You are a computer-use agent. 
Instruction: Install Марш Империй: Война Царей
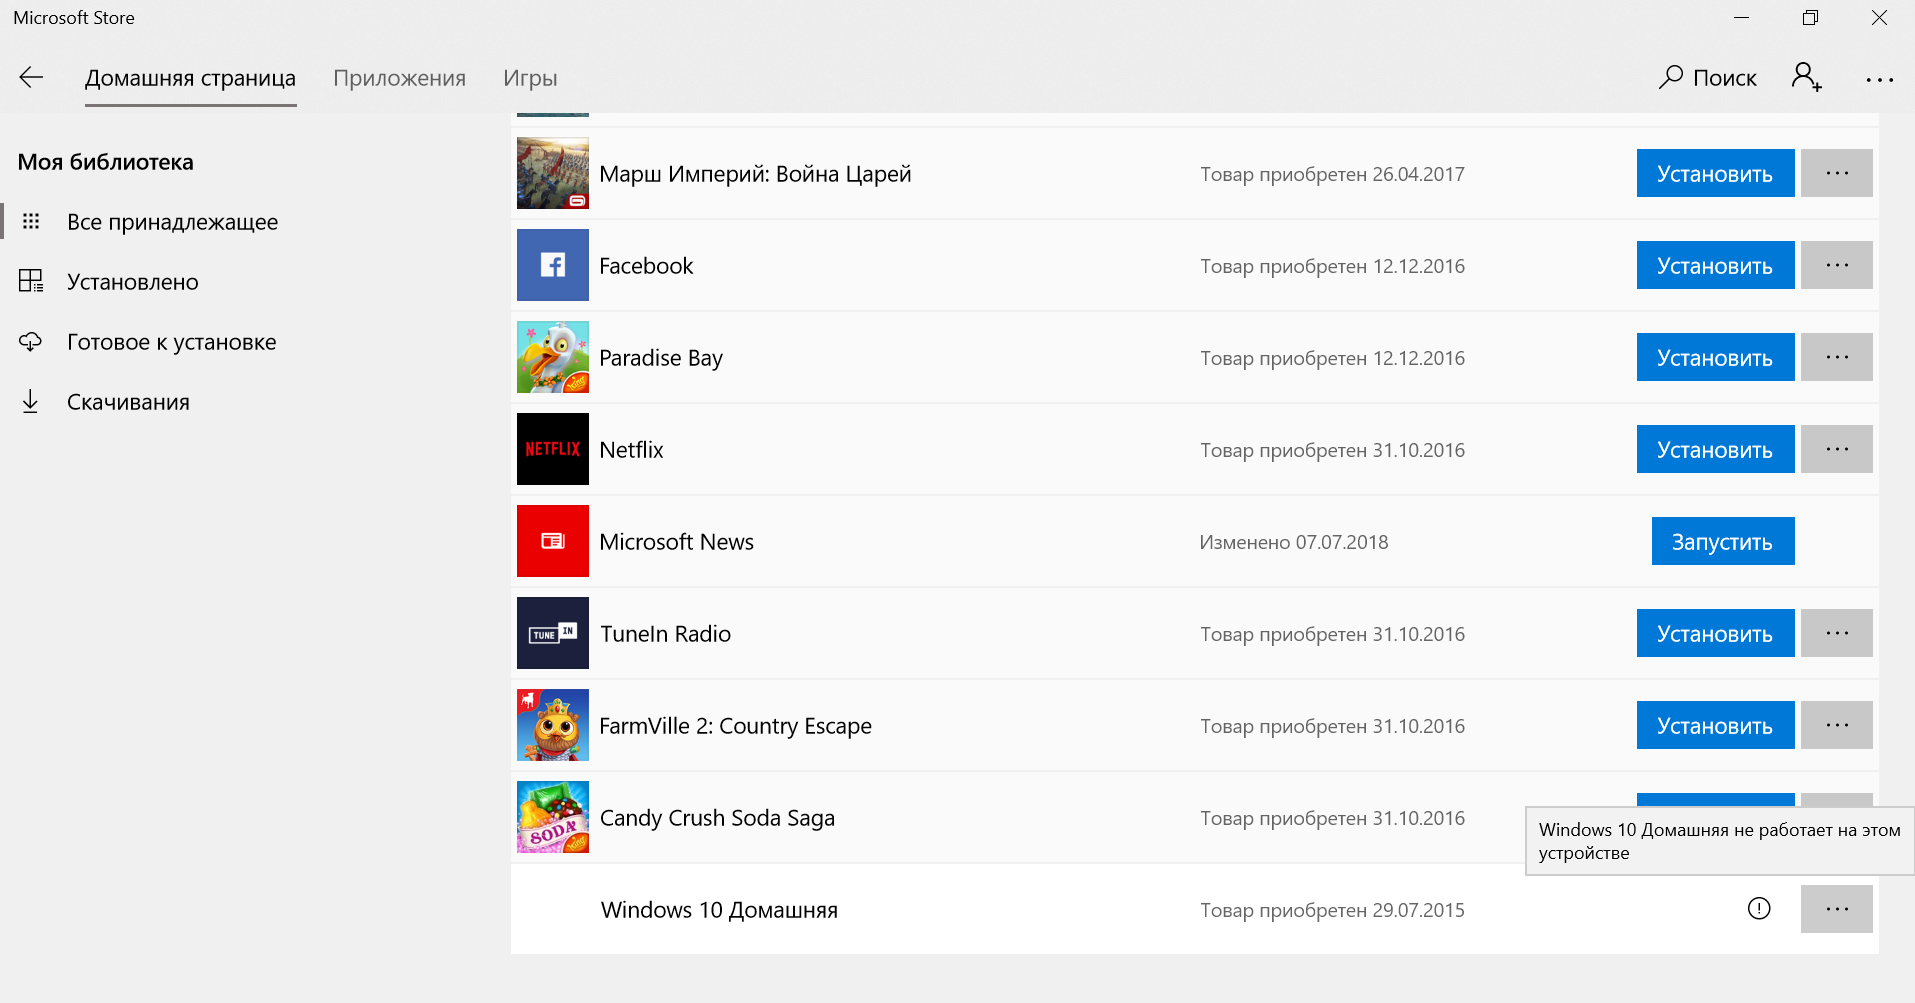1715,173
